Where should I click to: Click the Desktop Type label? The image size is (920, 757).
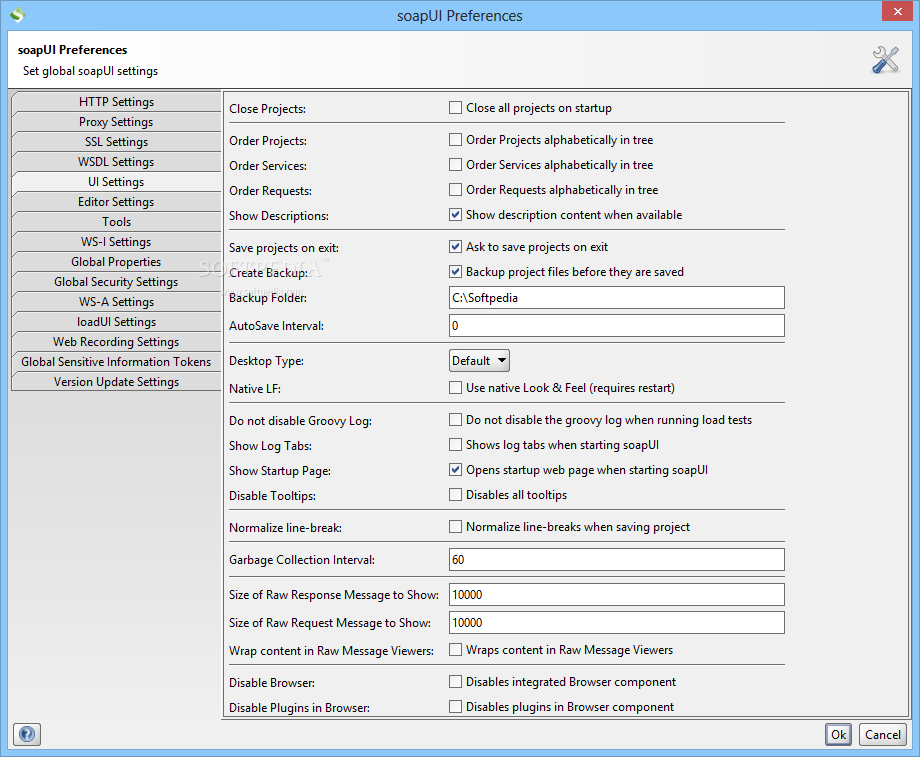(266, 361)
